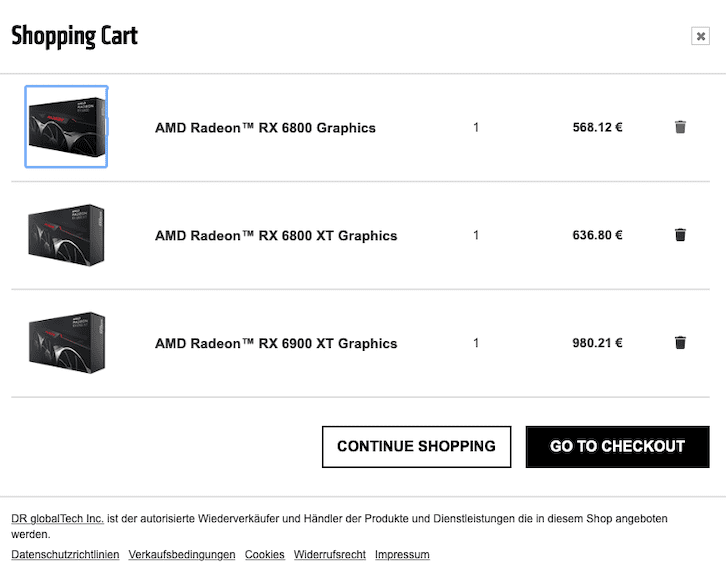Image resolution: width=726 pixels, height=580 pixels.
Task: Open the Widerrufsrecht footer link
Action: (x=330, y=555)
